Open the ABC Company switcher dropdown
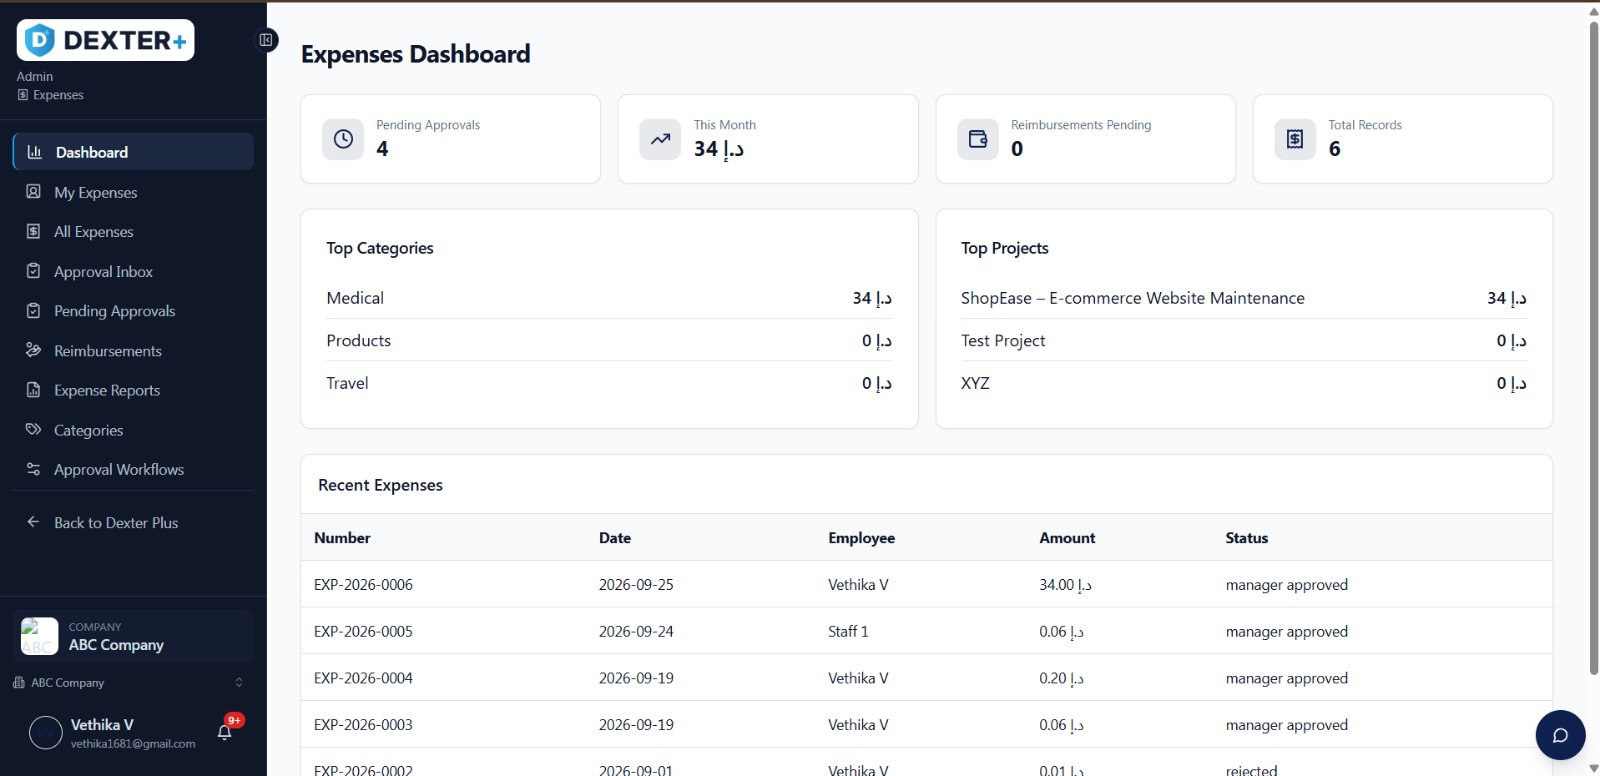The width and height of the screenshot is (1600, 776). click(x=128, y=683)
